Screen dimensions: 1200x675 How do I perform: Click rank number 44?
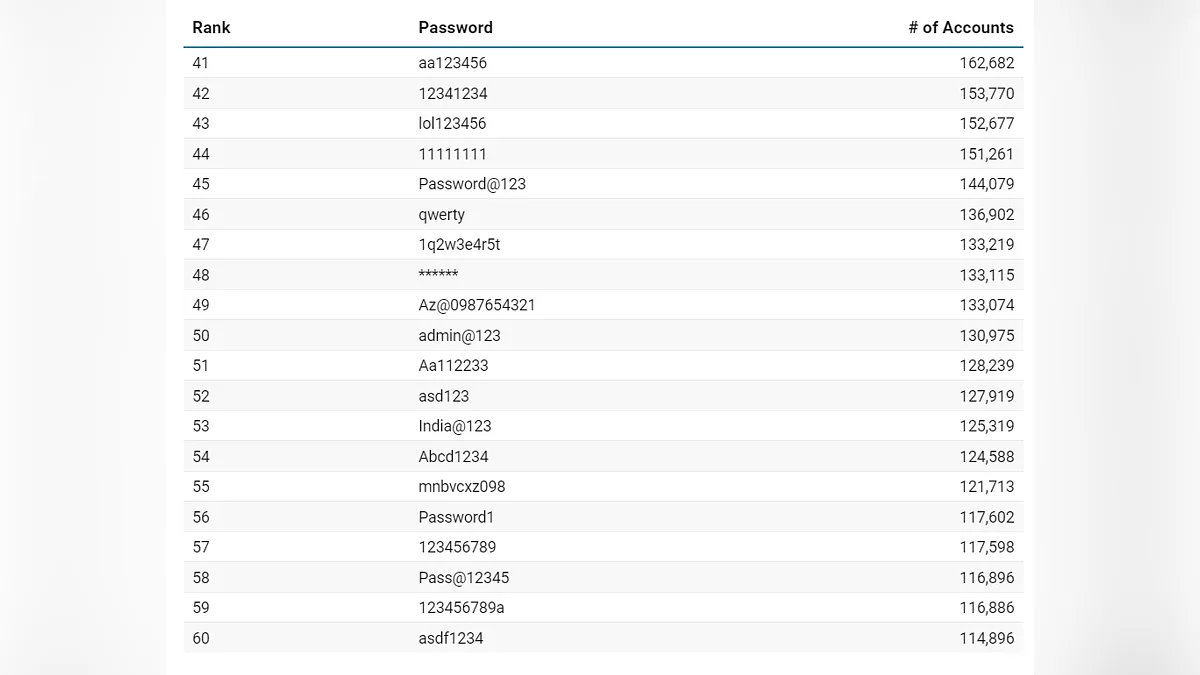[201, 154]
